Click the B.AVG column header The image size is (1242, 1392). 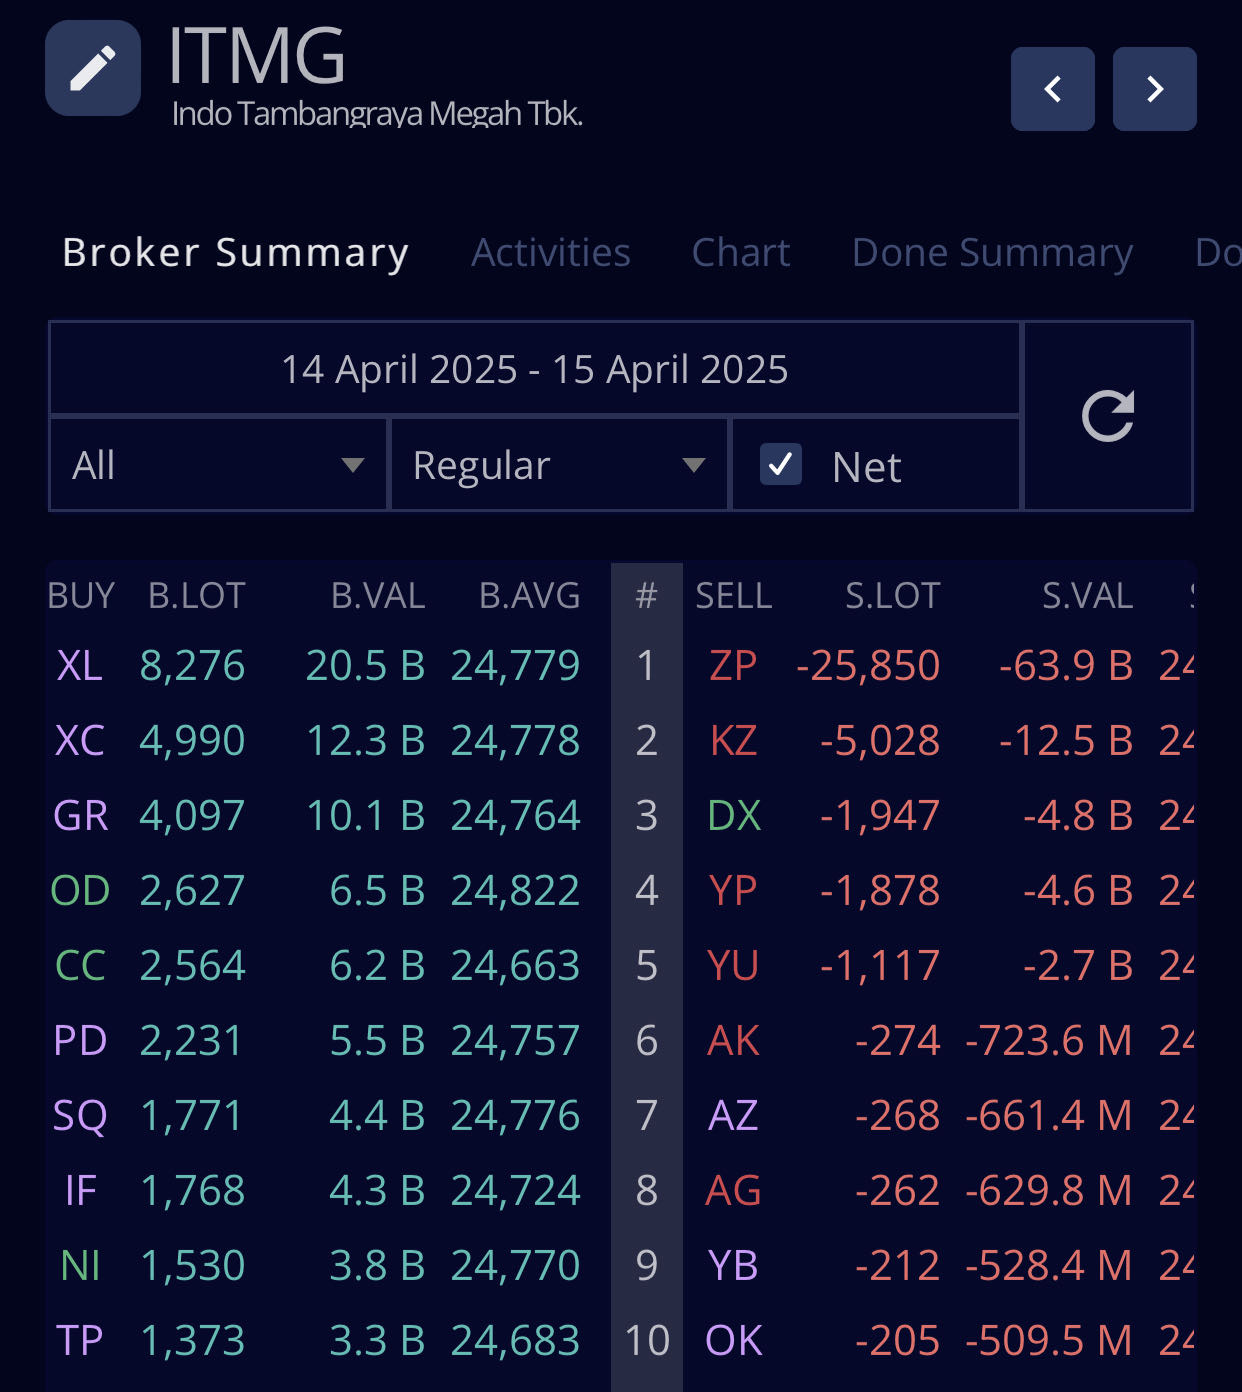[x=529, y=596]
